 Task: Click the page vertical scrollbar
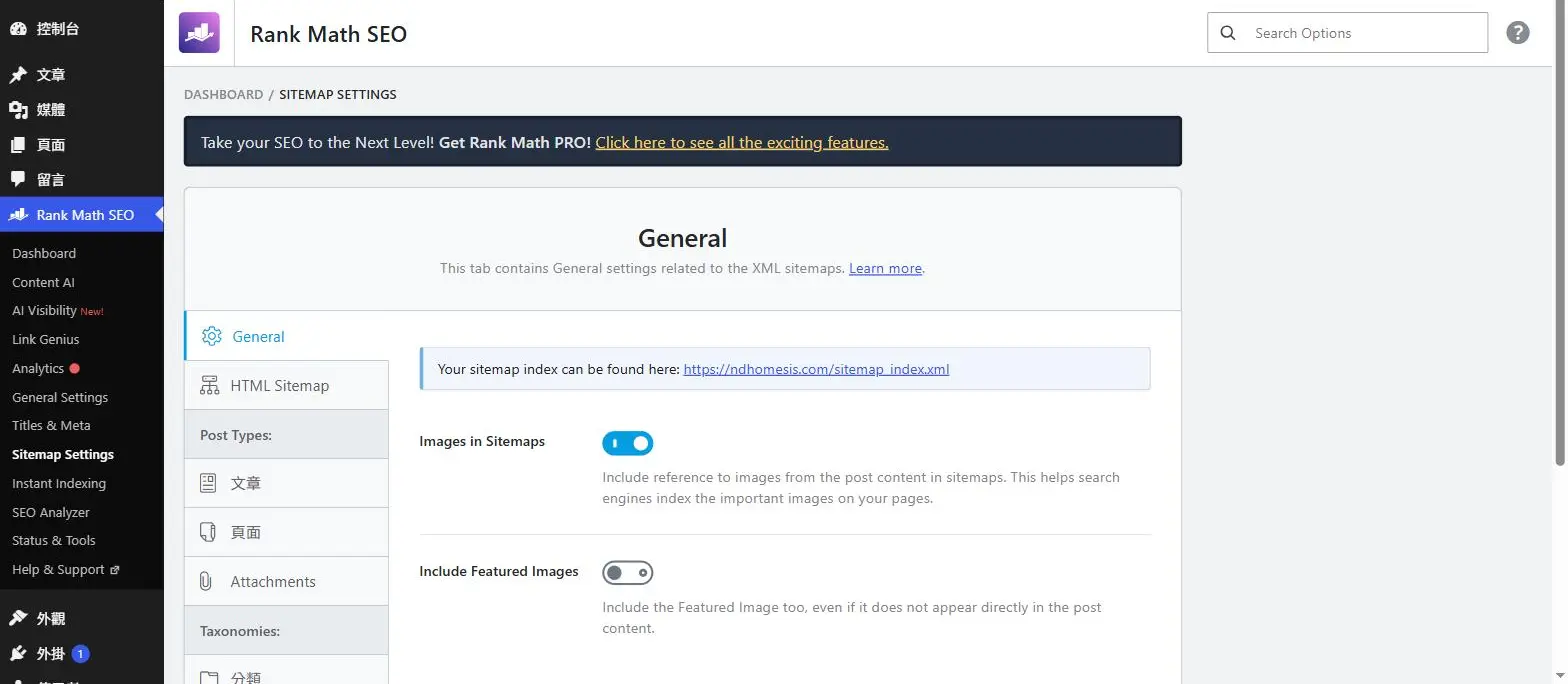pos(1561,235)
